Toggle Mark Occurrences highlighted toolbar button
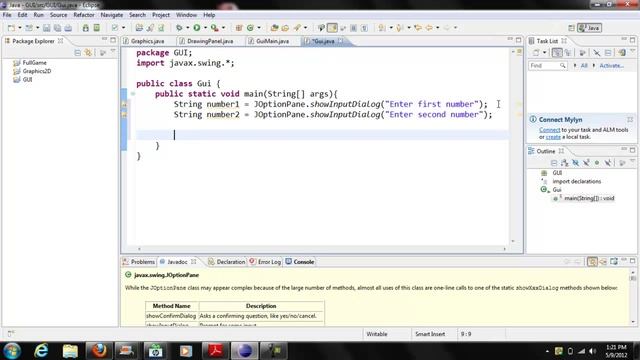The image size is (640, 360). pos(332,28)
